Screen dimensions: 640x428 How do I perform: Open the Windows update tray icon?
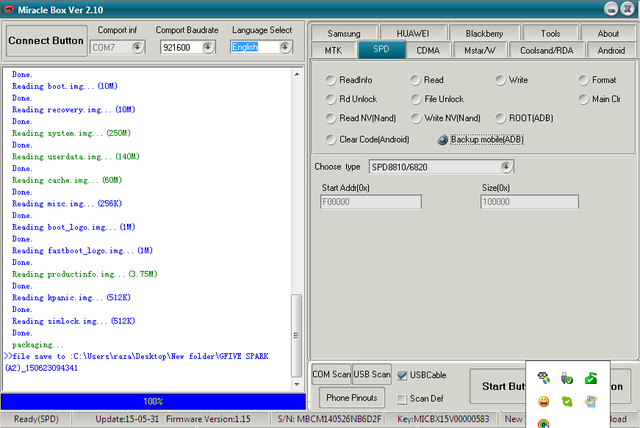pos(591,401)
